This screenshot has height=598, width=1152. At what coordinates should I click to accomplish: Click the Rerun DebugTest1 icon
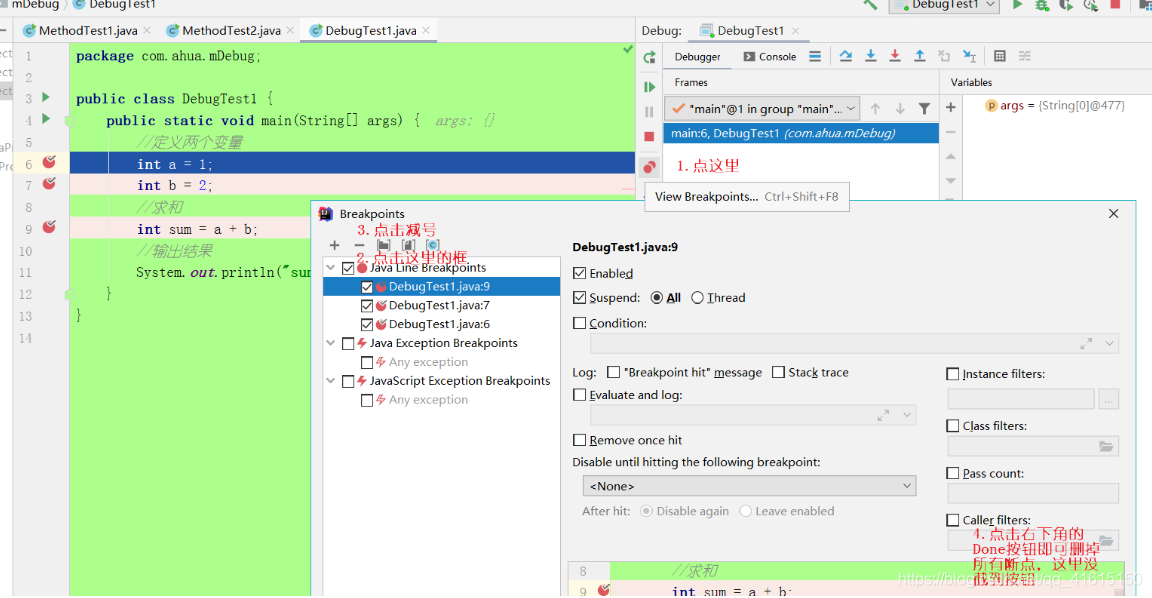click(x=649, y=57)
